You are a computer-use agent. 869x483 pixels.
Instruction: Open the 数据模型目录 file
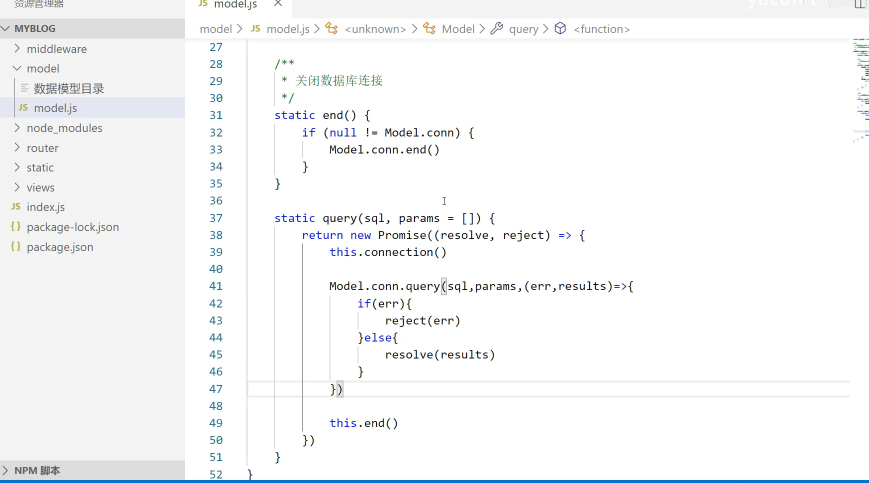[x=69, y=89]
